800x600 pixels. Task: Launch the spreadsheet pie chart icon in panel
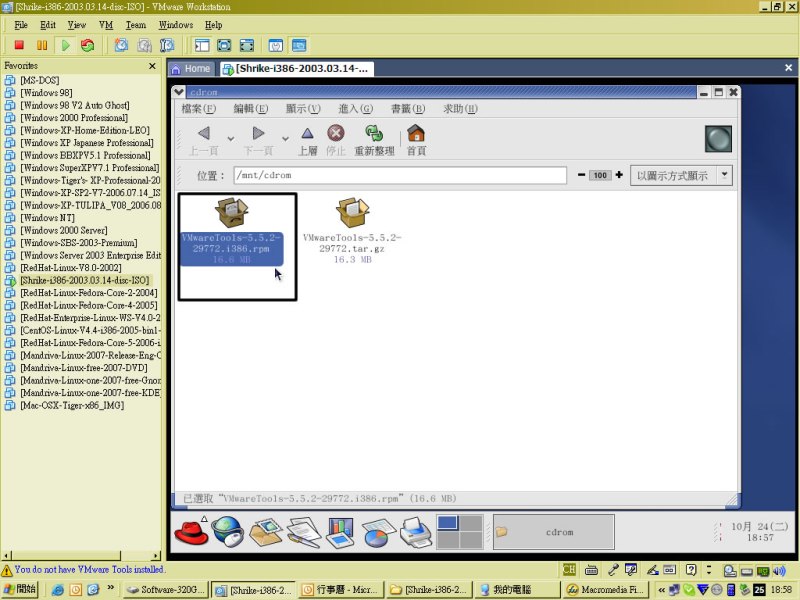pyautogui.click(x=378, y=533)
